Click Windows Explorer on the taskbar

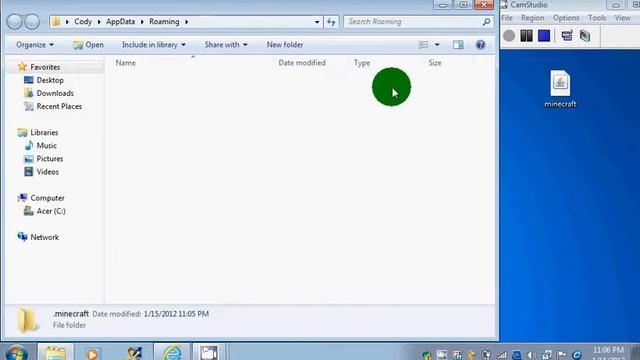pyautogui.click(x=56, y=353)
